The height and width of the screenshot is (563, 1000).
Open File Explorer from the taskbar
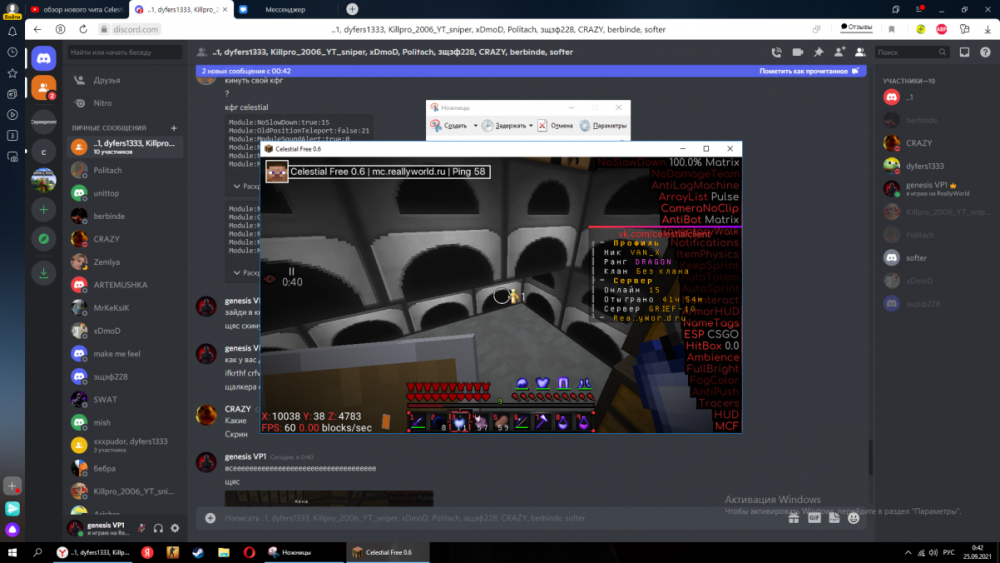click(x=224, y=552)
